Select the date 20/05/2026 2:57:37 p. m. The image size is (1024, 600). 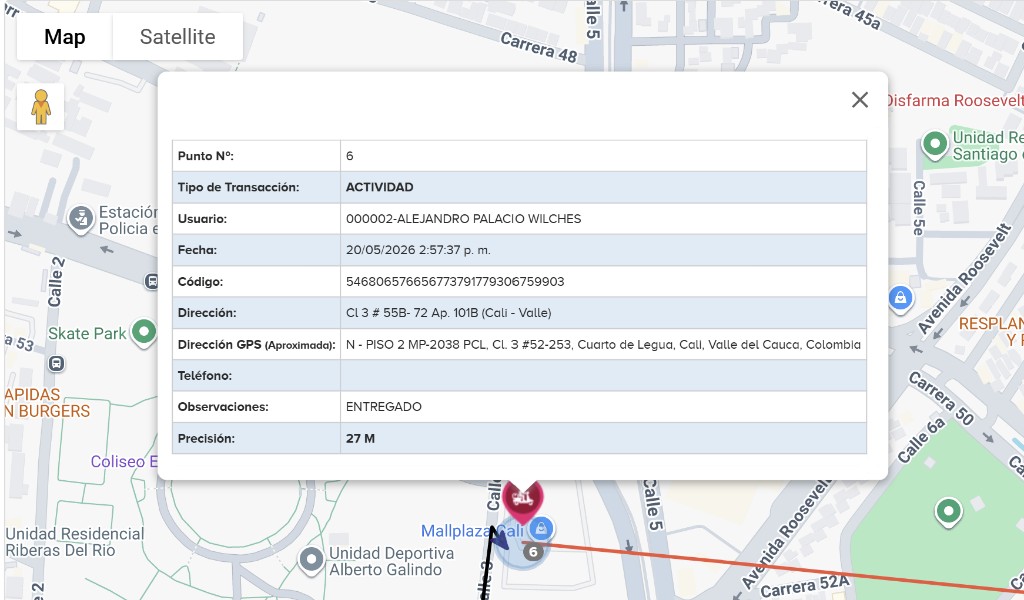pyautogui.click(x=418, y=250)
